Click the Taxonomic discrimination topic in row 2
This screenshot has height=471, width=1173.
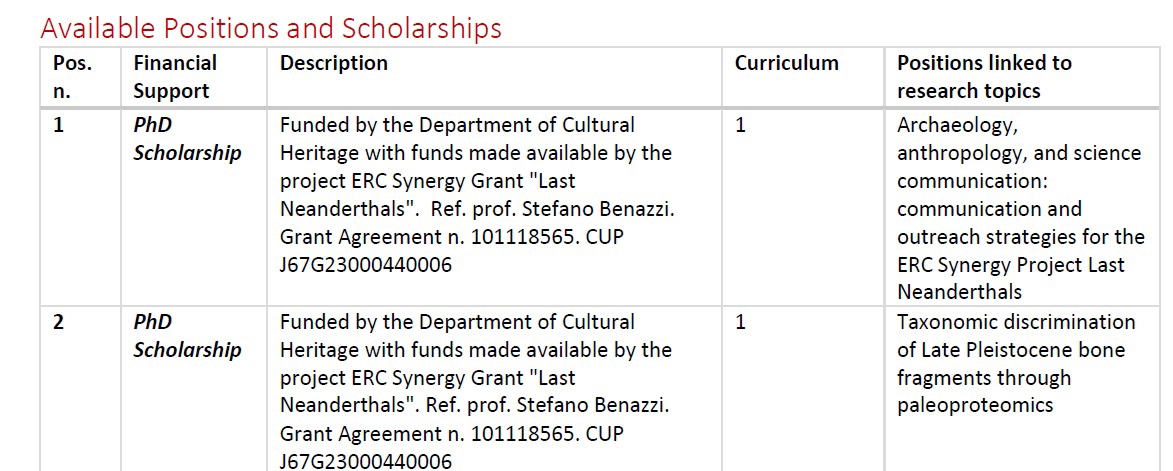[x=1016, y=323]
